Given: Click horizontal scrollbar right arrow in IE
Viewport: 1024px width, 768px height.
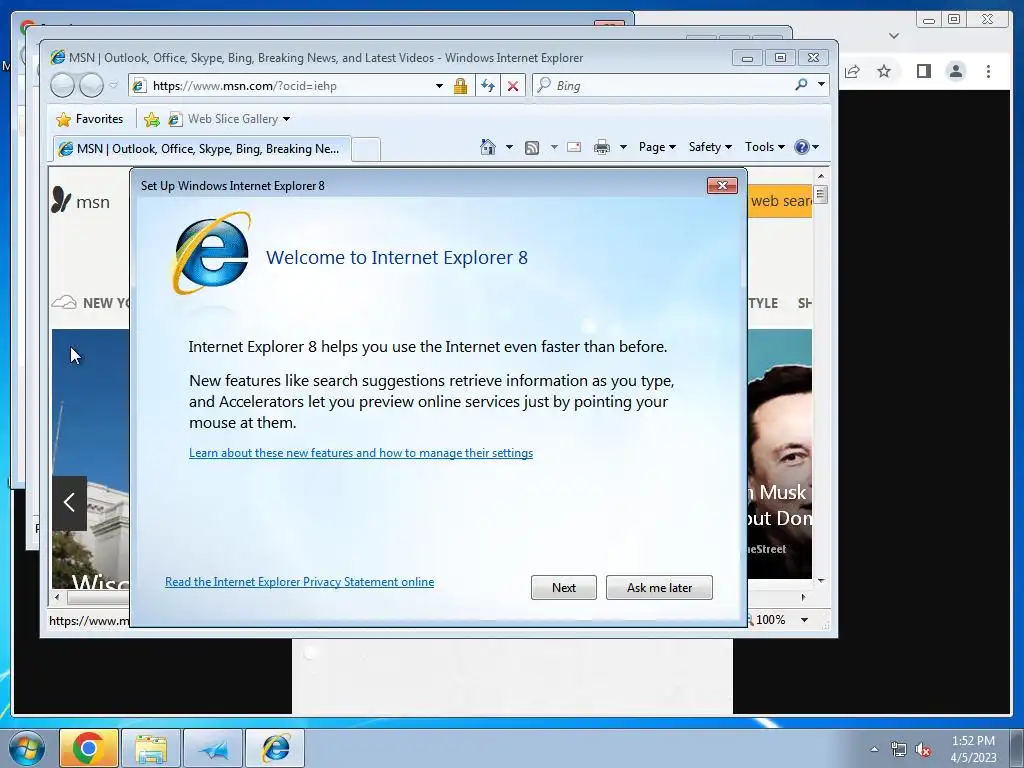Looking at the screenshot, I should point(803,597).
